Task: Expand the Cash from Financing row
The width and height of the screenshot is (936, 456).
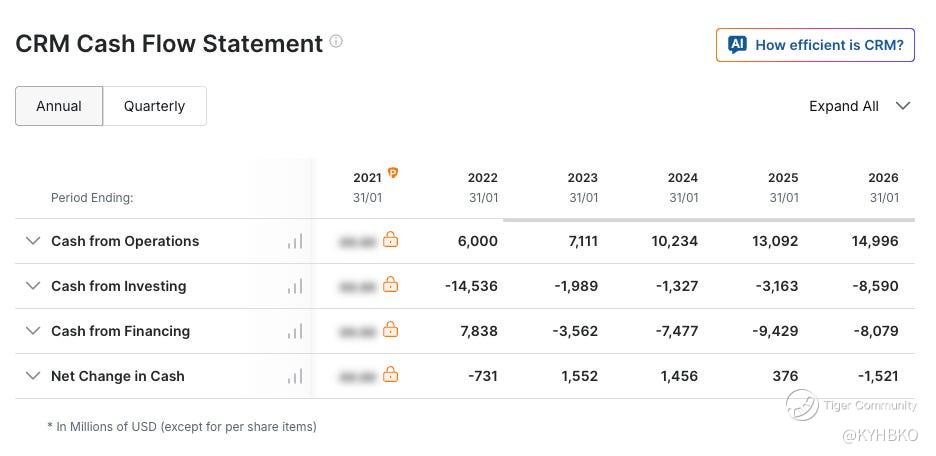Action: pyautogui.click(x=33, y=330)
